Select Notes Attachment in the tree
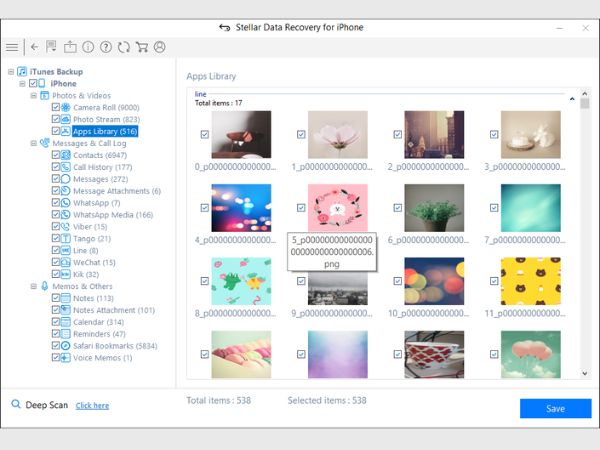Viewport: 600px width, 450px height. point(113,310)
